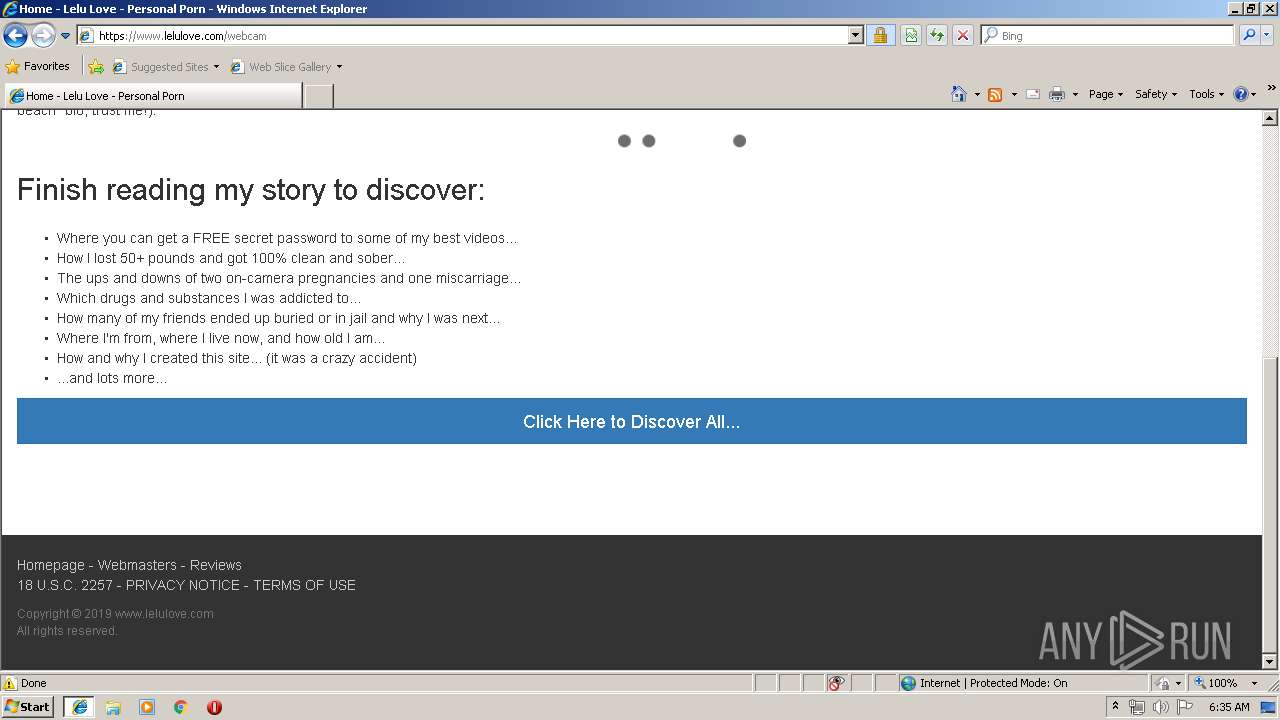Click the red Opera taskbar icon

[214, 707]
